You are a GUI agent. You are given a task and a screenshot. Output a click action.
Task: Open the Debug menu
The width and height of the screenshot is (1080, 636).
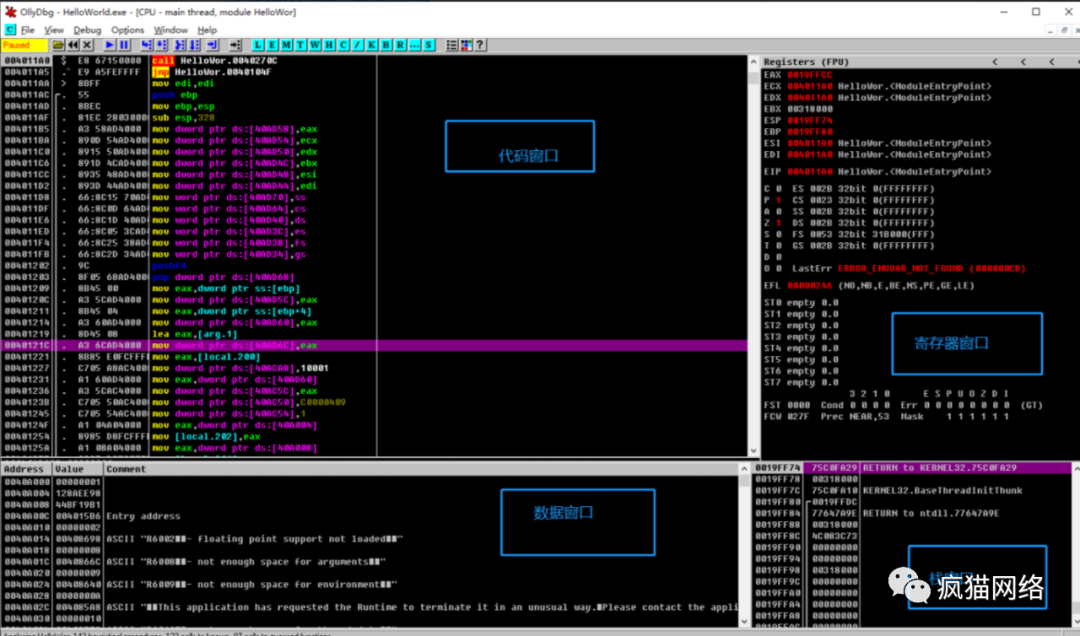(x=87, y=30)
